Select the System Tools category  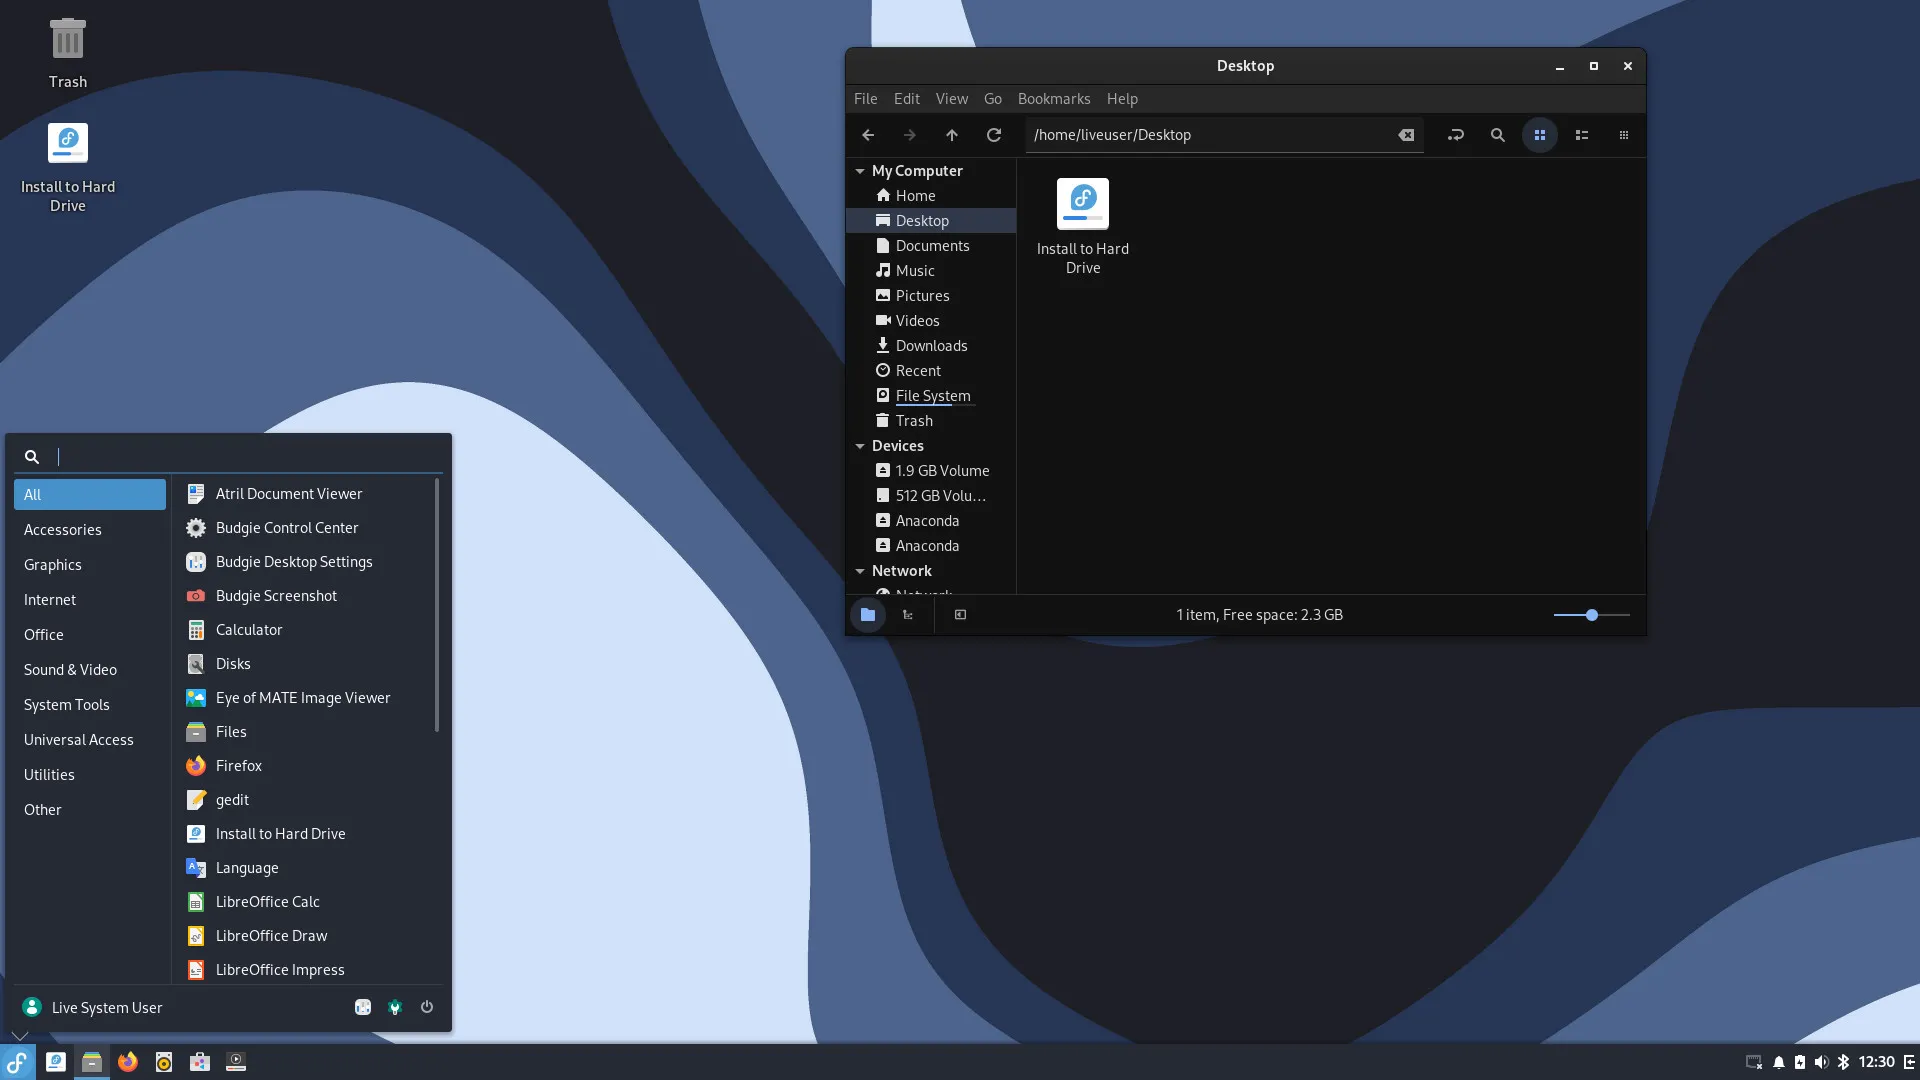(67, 705)
